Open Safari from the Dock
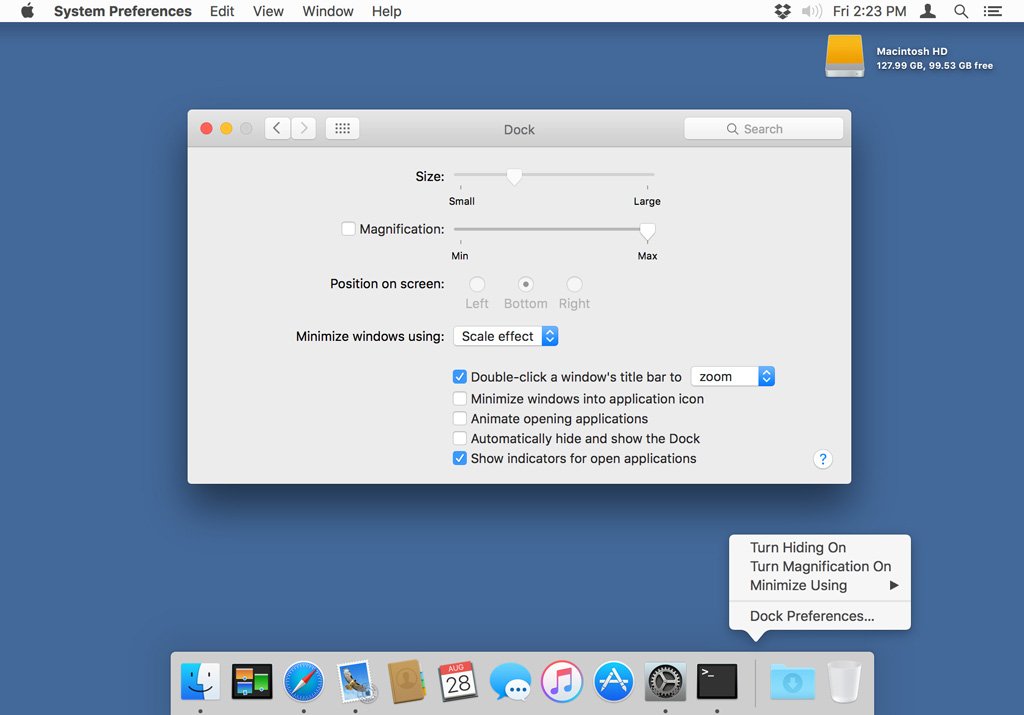This screenshot has height=715, width=1024. [303, 682]
